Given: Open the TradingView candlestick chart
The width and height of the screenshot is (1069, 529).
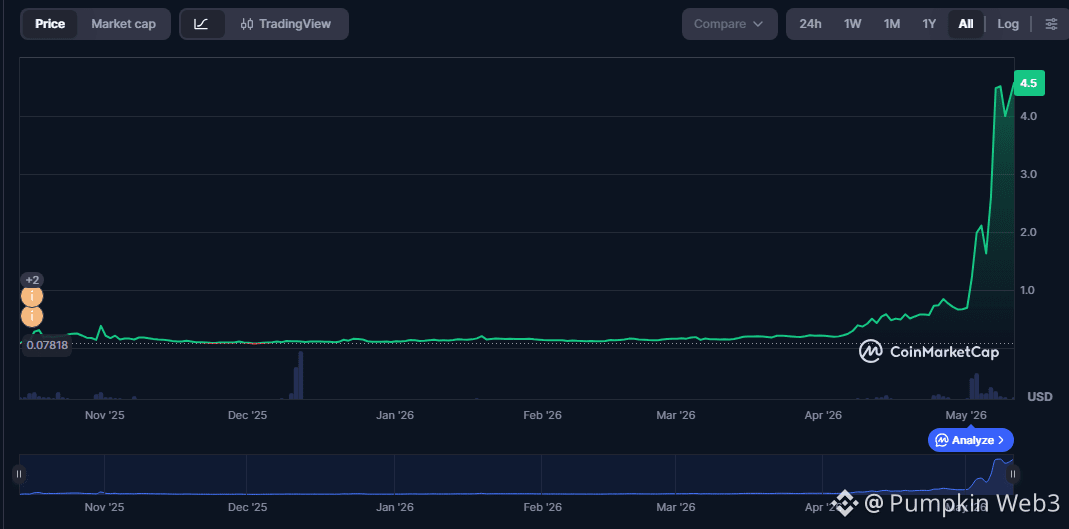Looking at the screenshot, I should pyautogui.click(x=286, y=24).
